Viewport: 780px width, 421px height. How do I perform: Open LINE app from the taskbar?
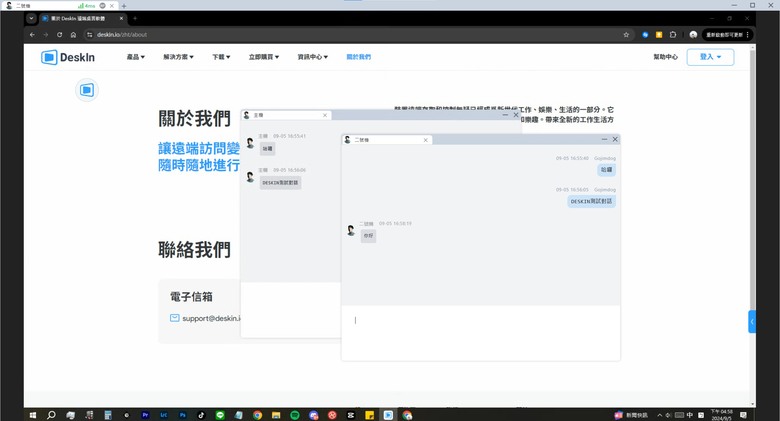pos(220,415)
